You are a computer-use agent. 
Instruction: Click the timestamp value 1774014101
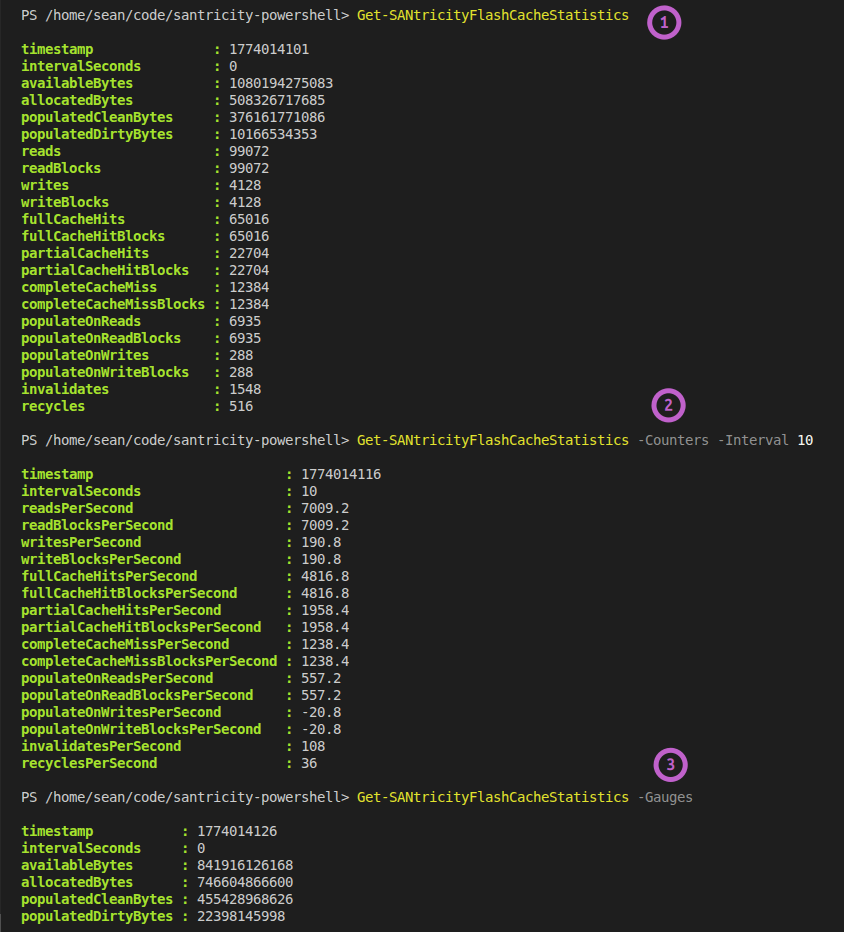(x=269, y=49)
